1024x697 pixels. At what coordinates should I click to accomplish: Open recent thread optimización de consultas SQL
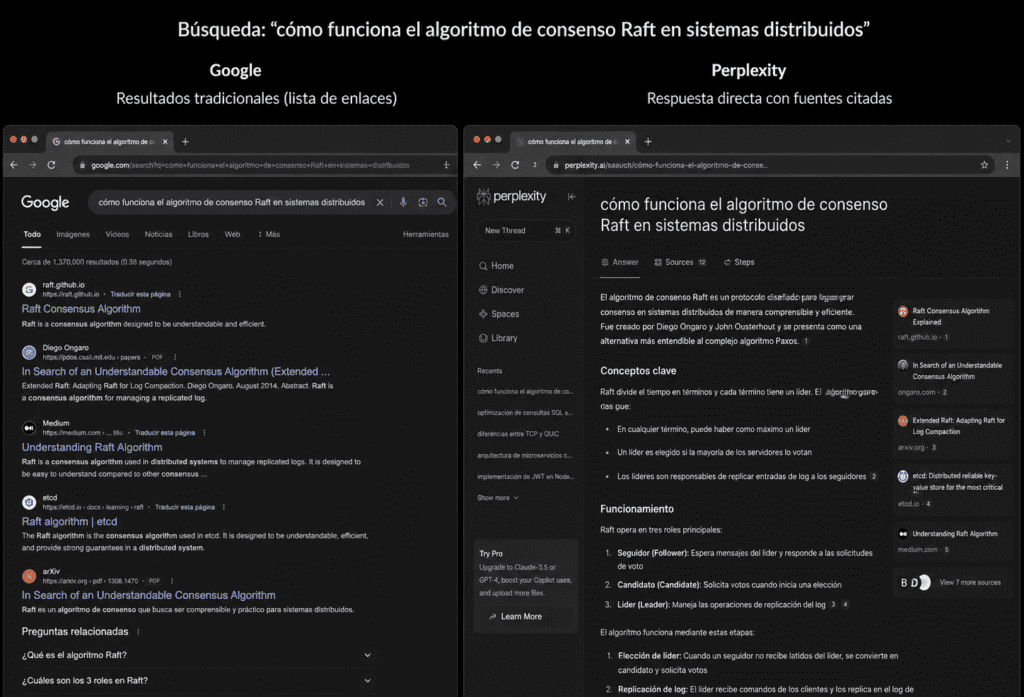tap(524, 413)
